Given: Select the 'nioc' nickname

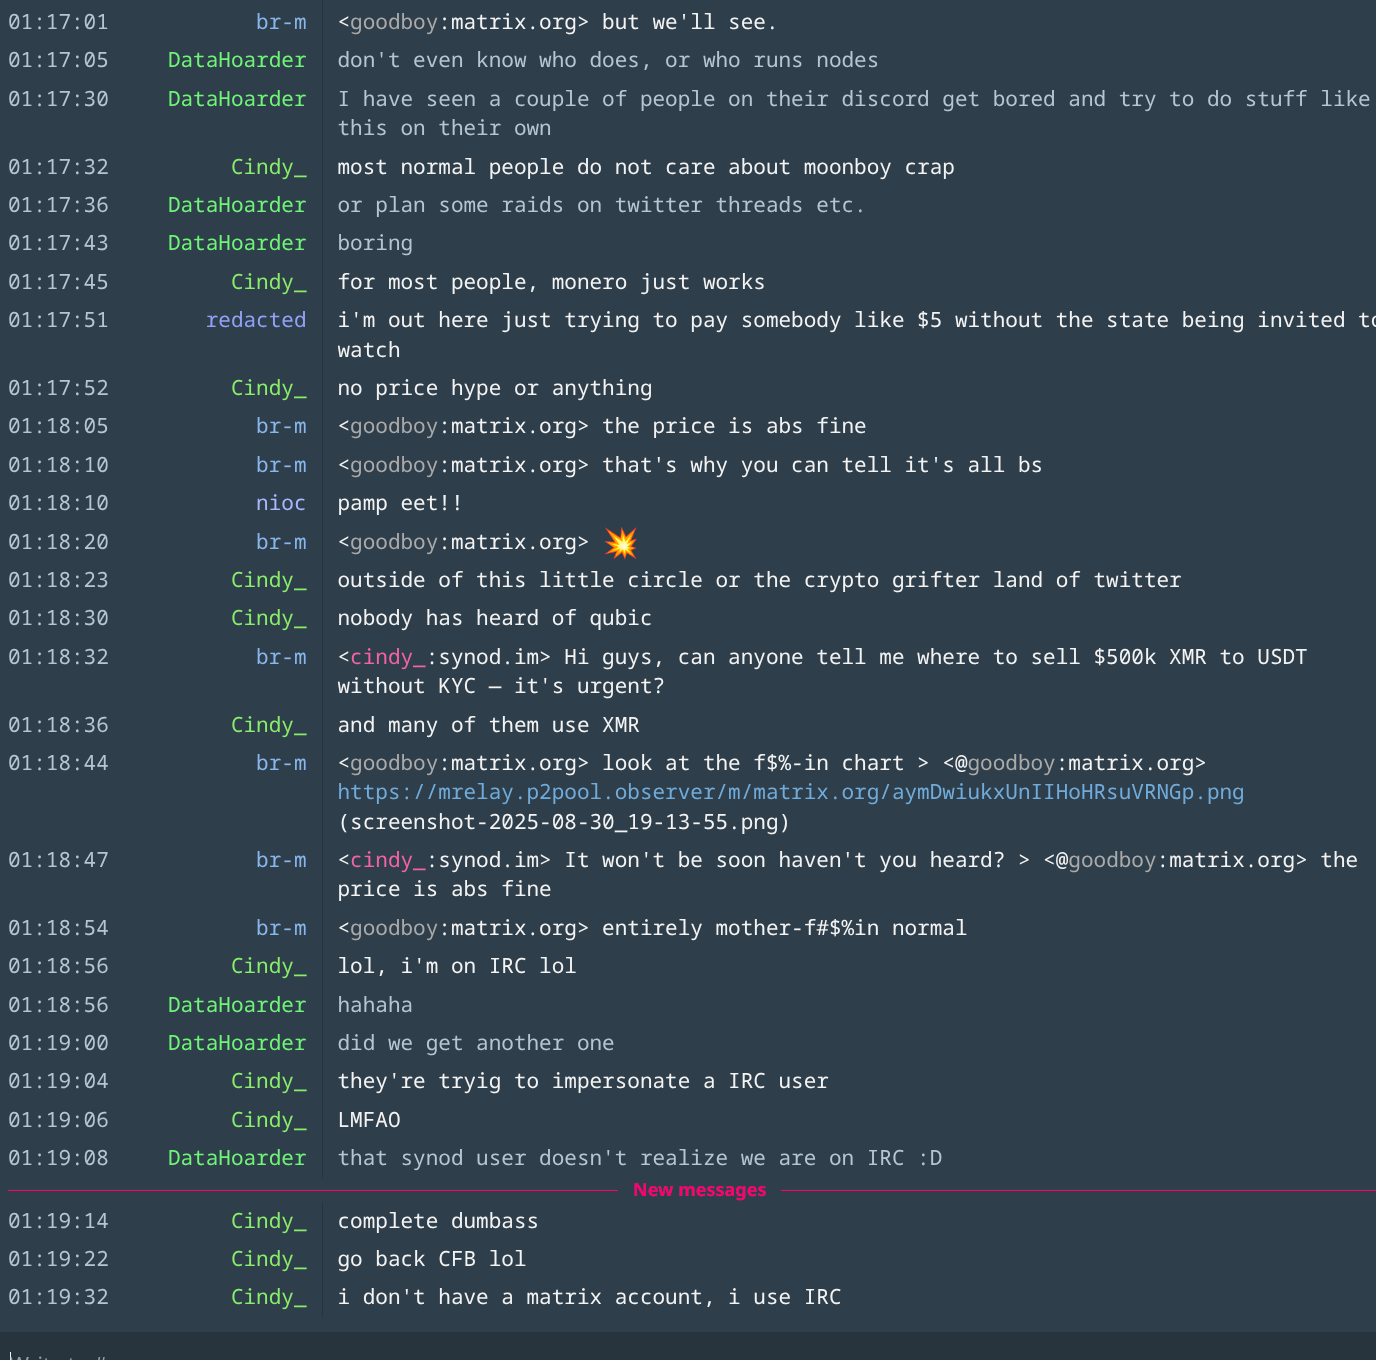Looking at the screenshot, I should [x=280, y=503].
